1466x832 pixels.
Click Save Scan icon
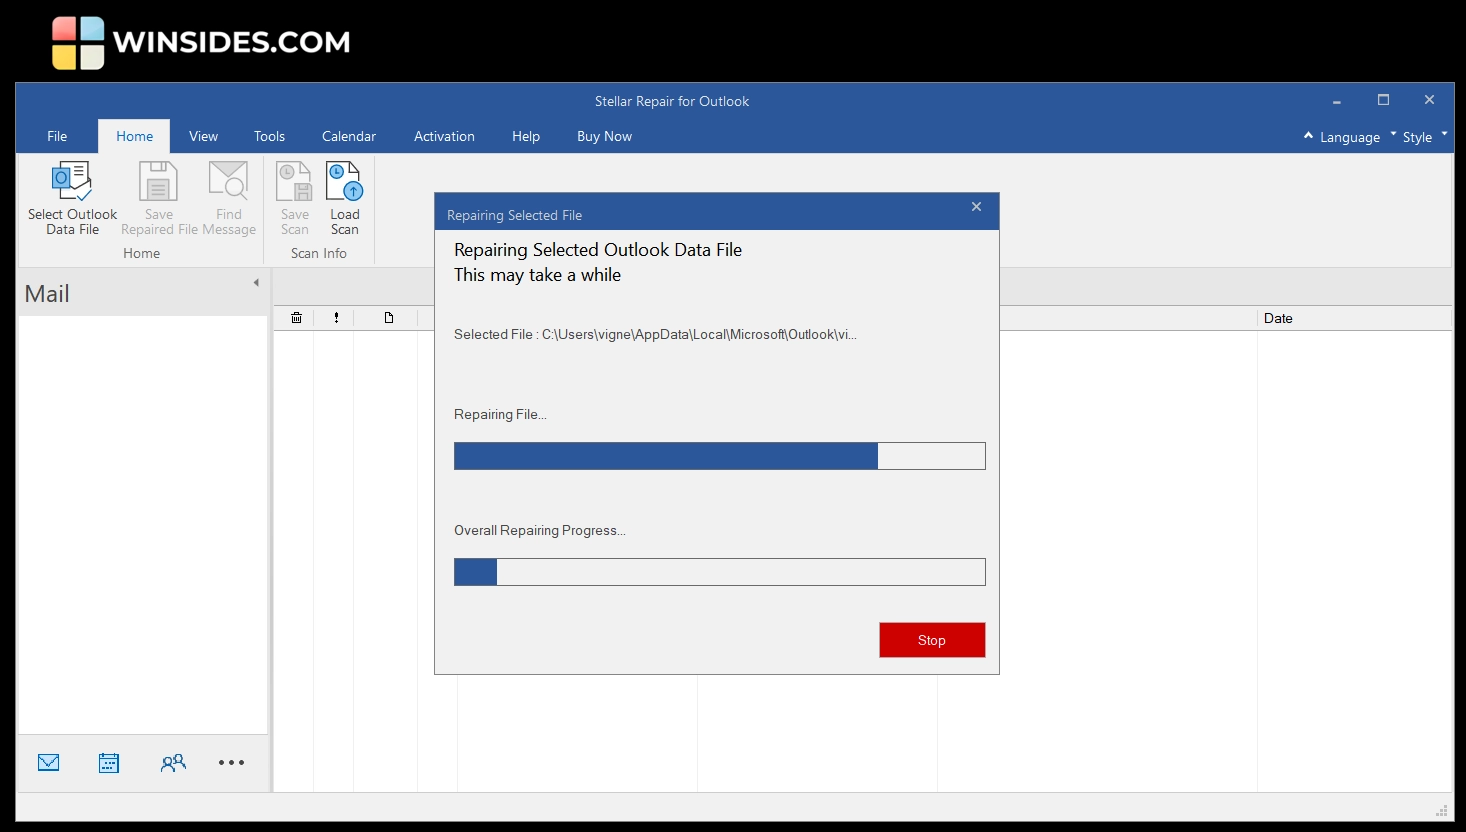(x=295, y=182)
